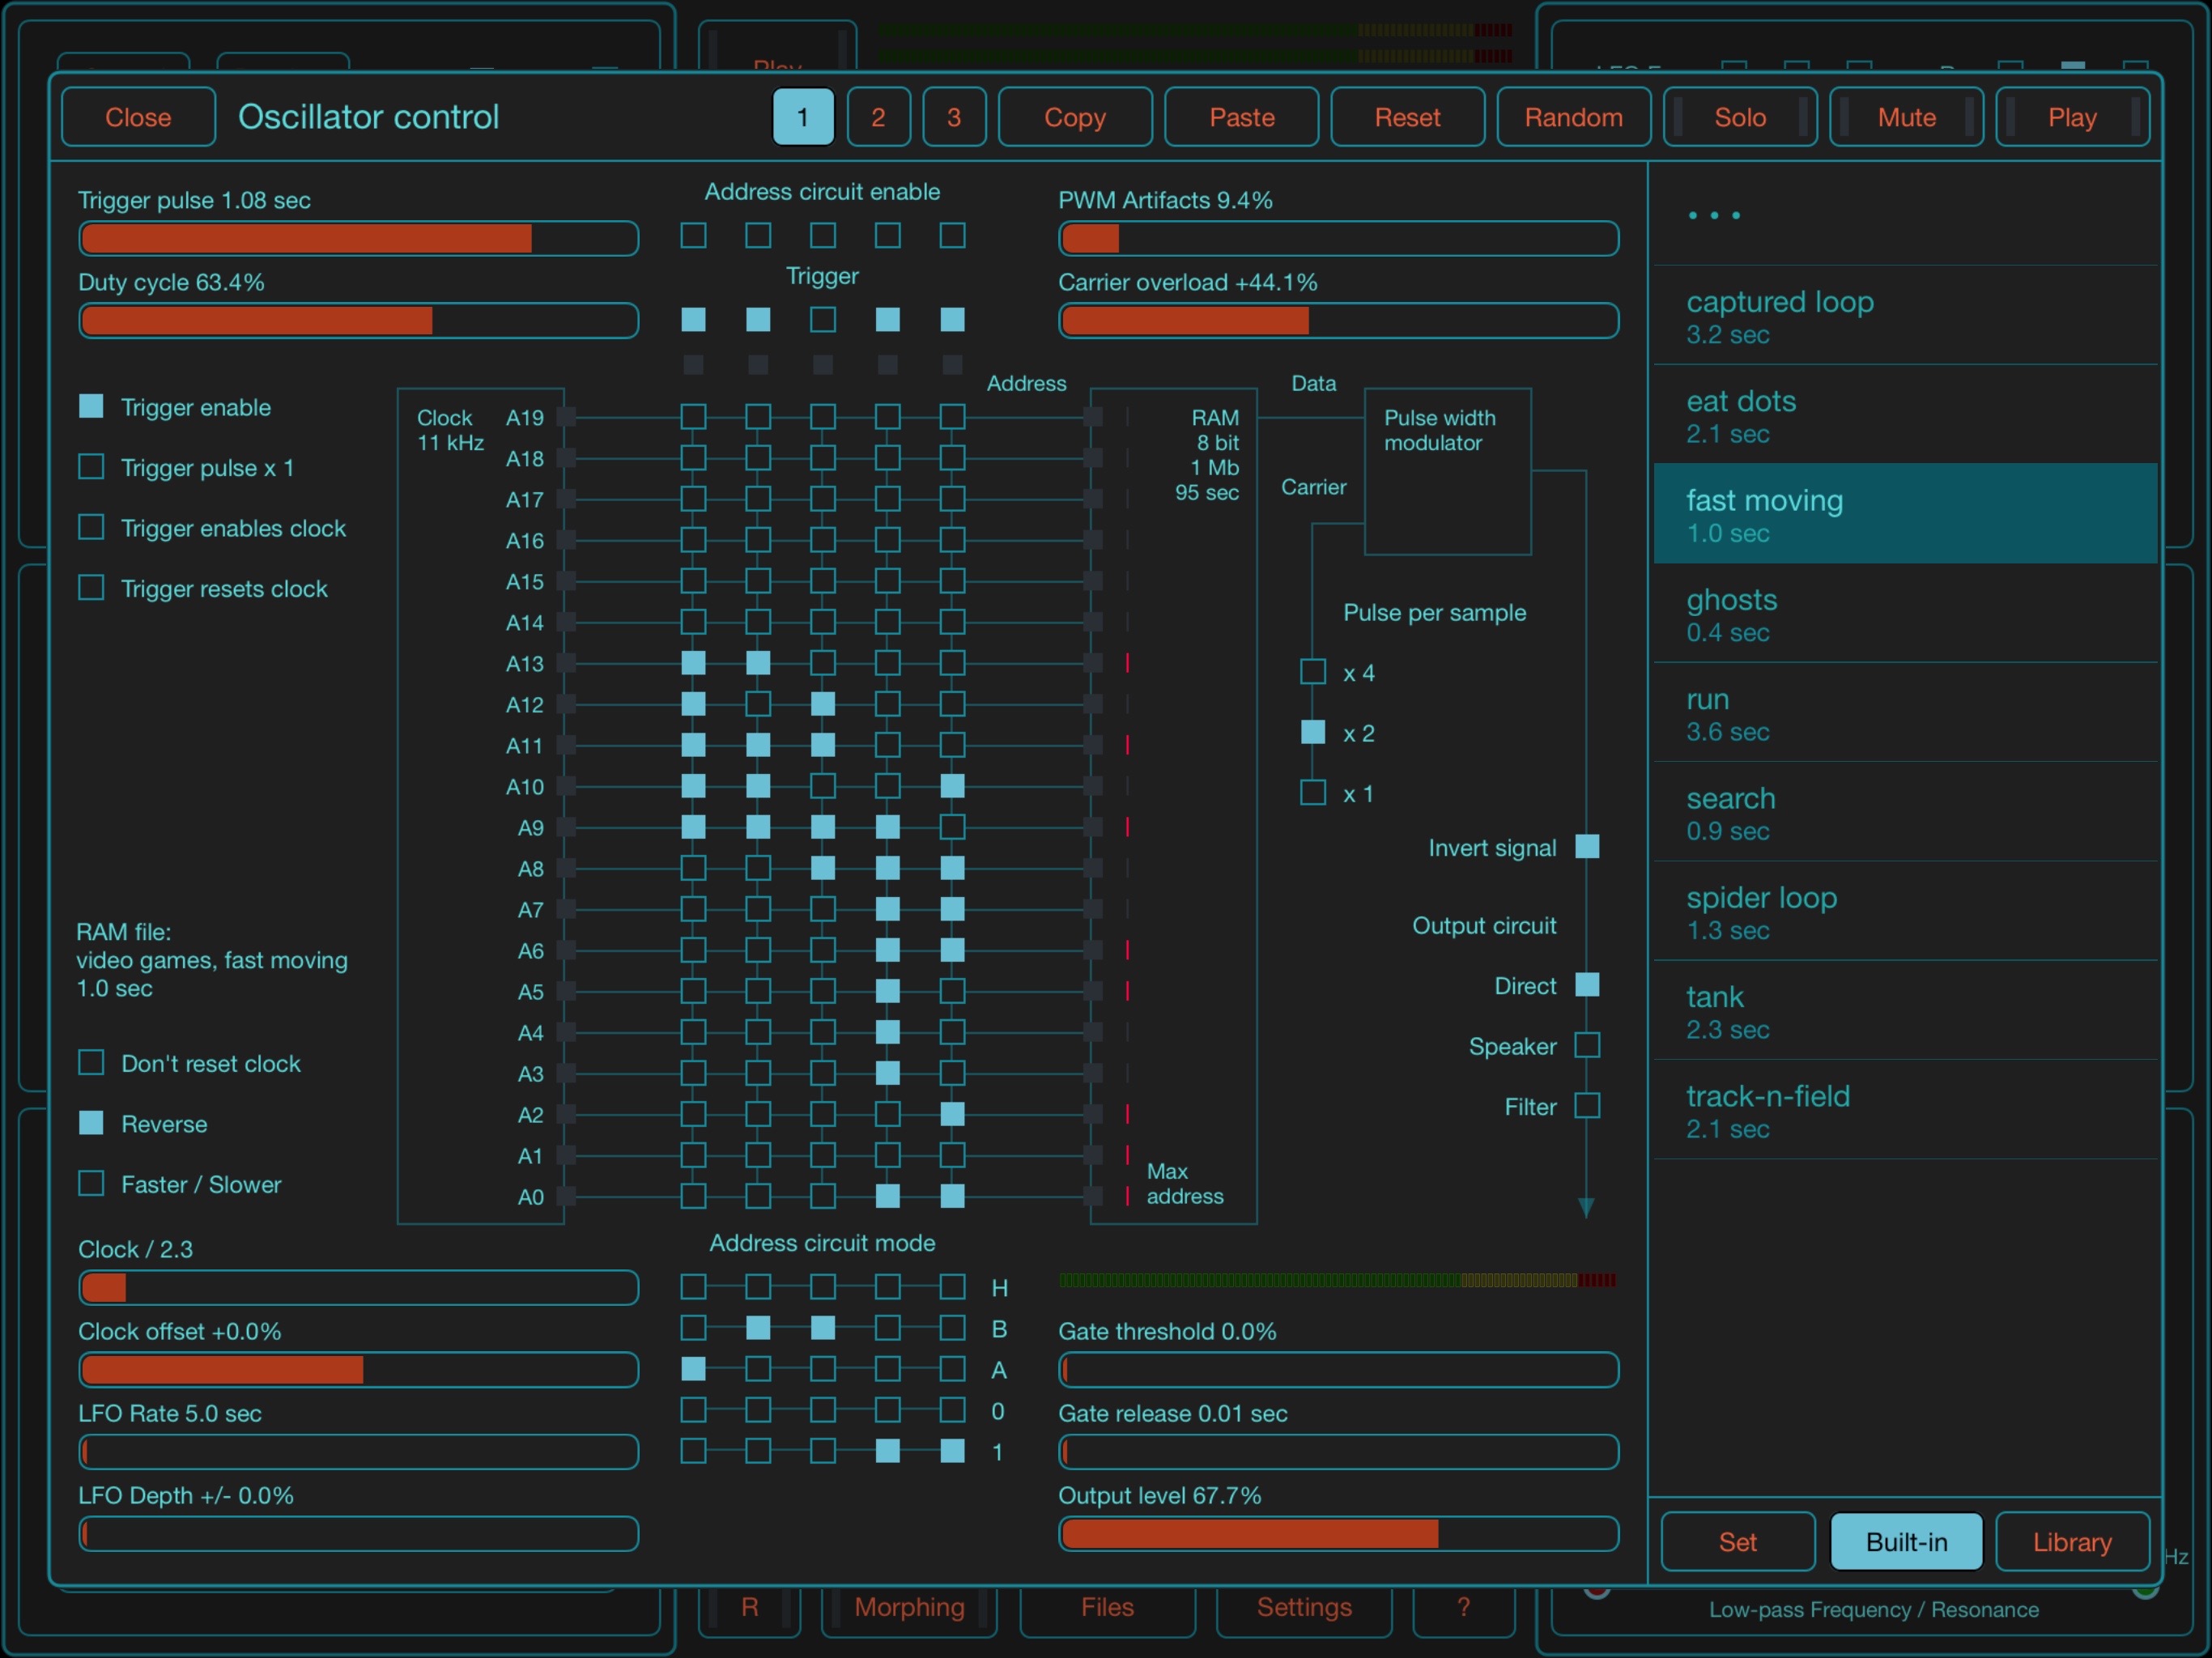
Task: Disable the Reverse playback option
Action: click(x=91, y=1123)
